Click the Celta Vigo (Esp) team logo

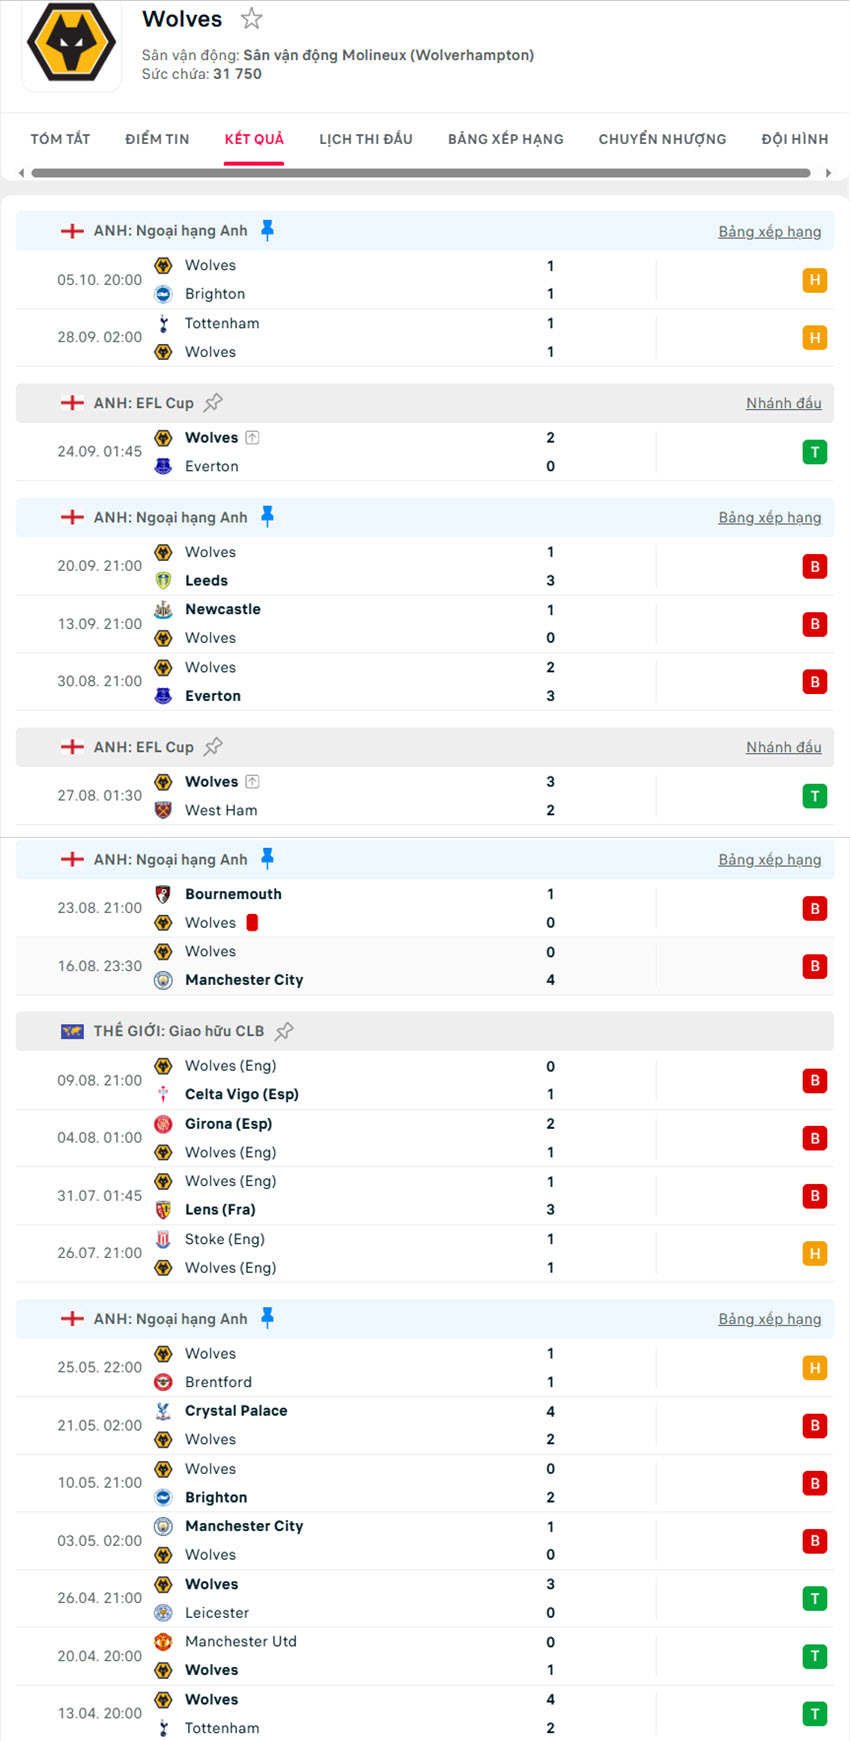pyautogui.click(x=163, y=1094)
